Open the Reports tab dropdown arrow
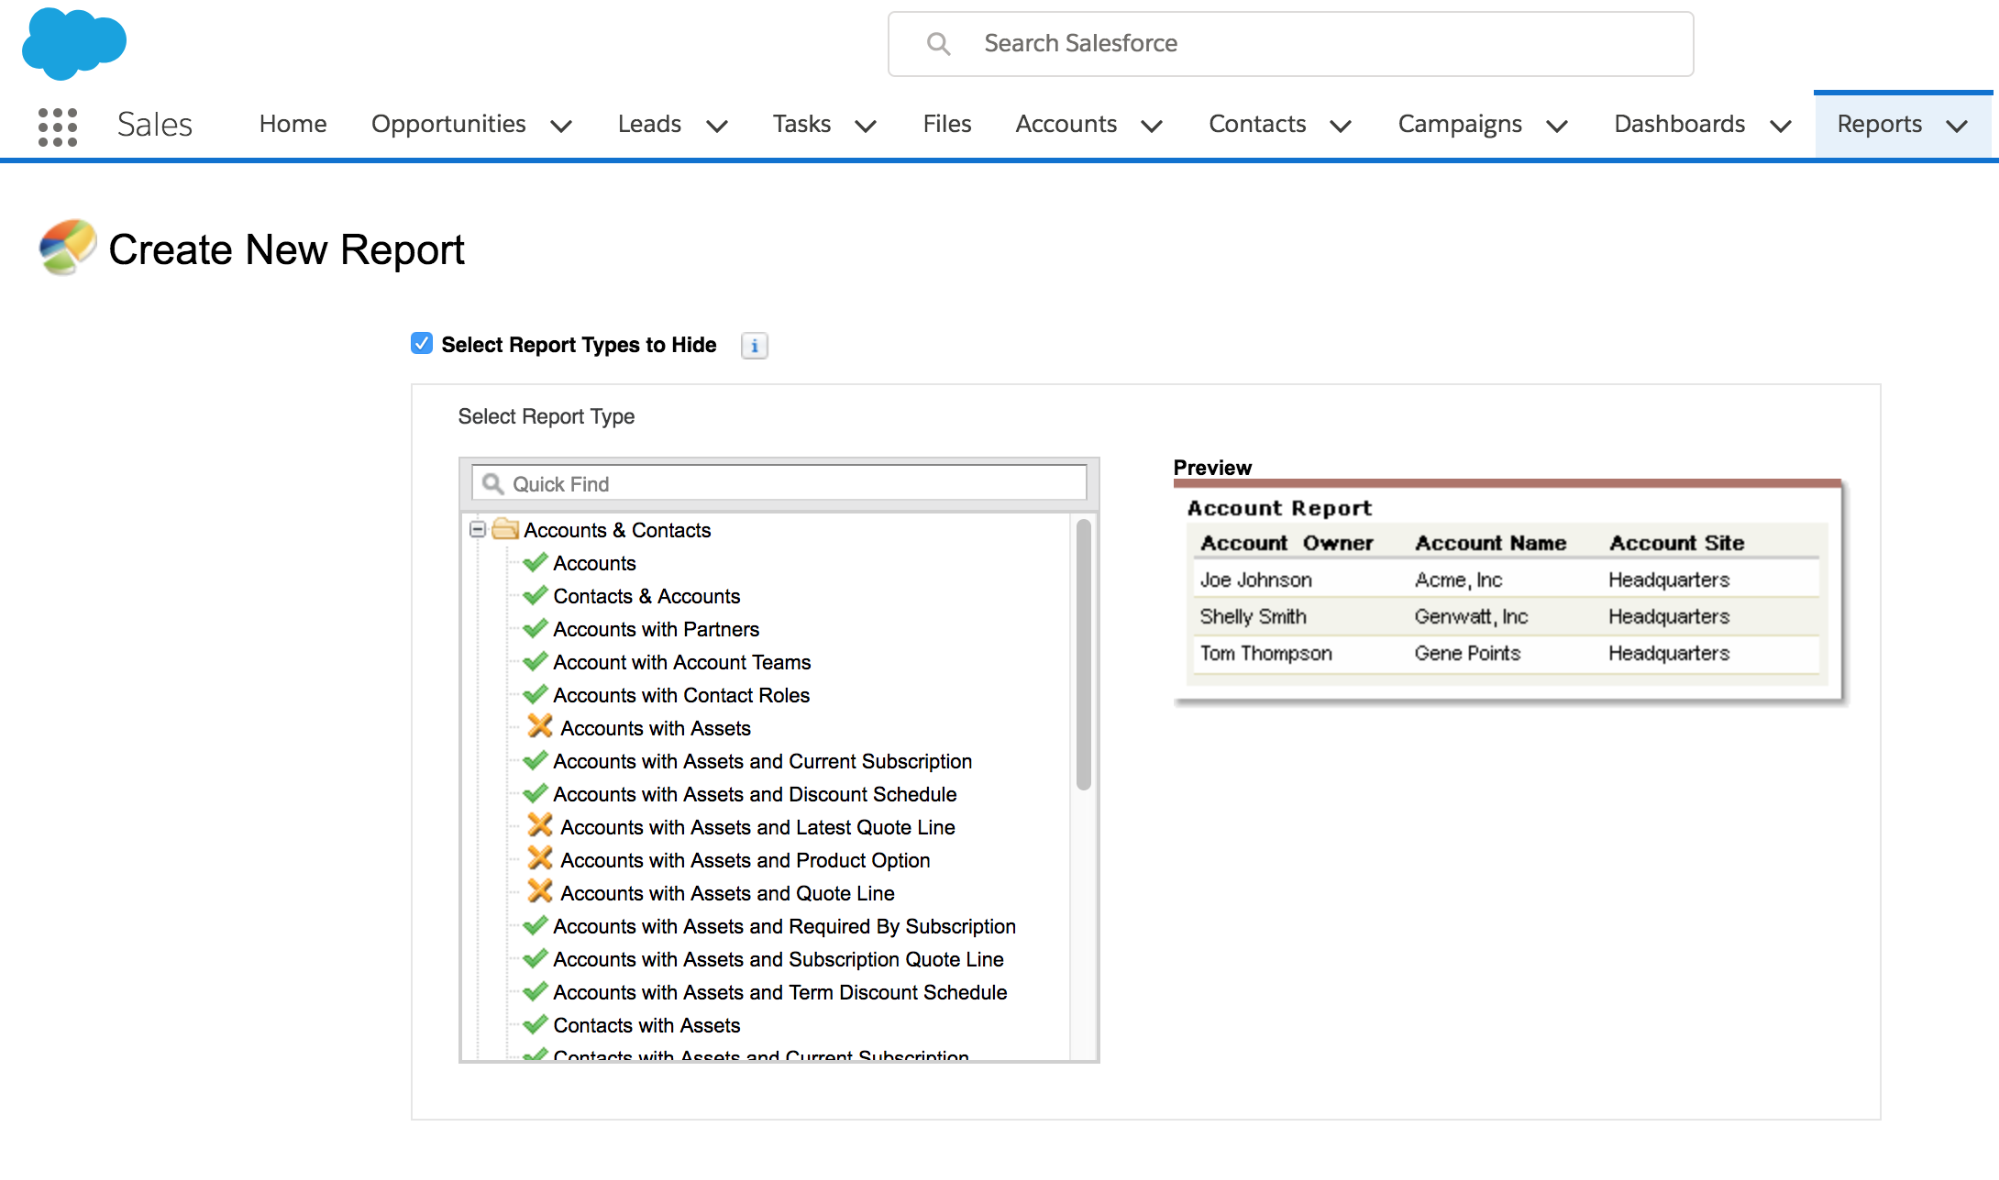The height and width of the screenshot is (1180, 1999). 1957,126
